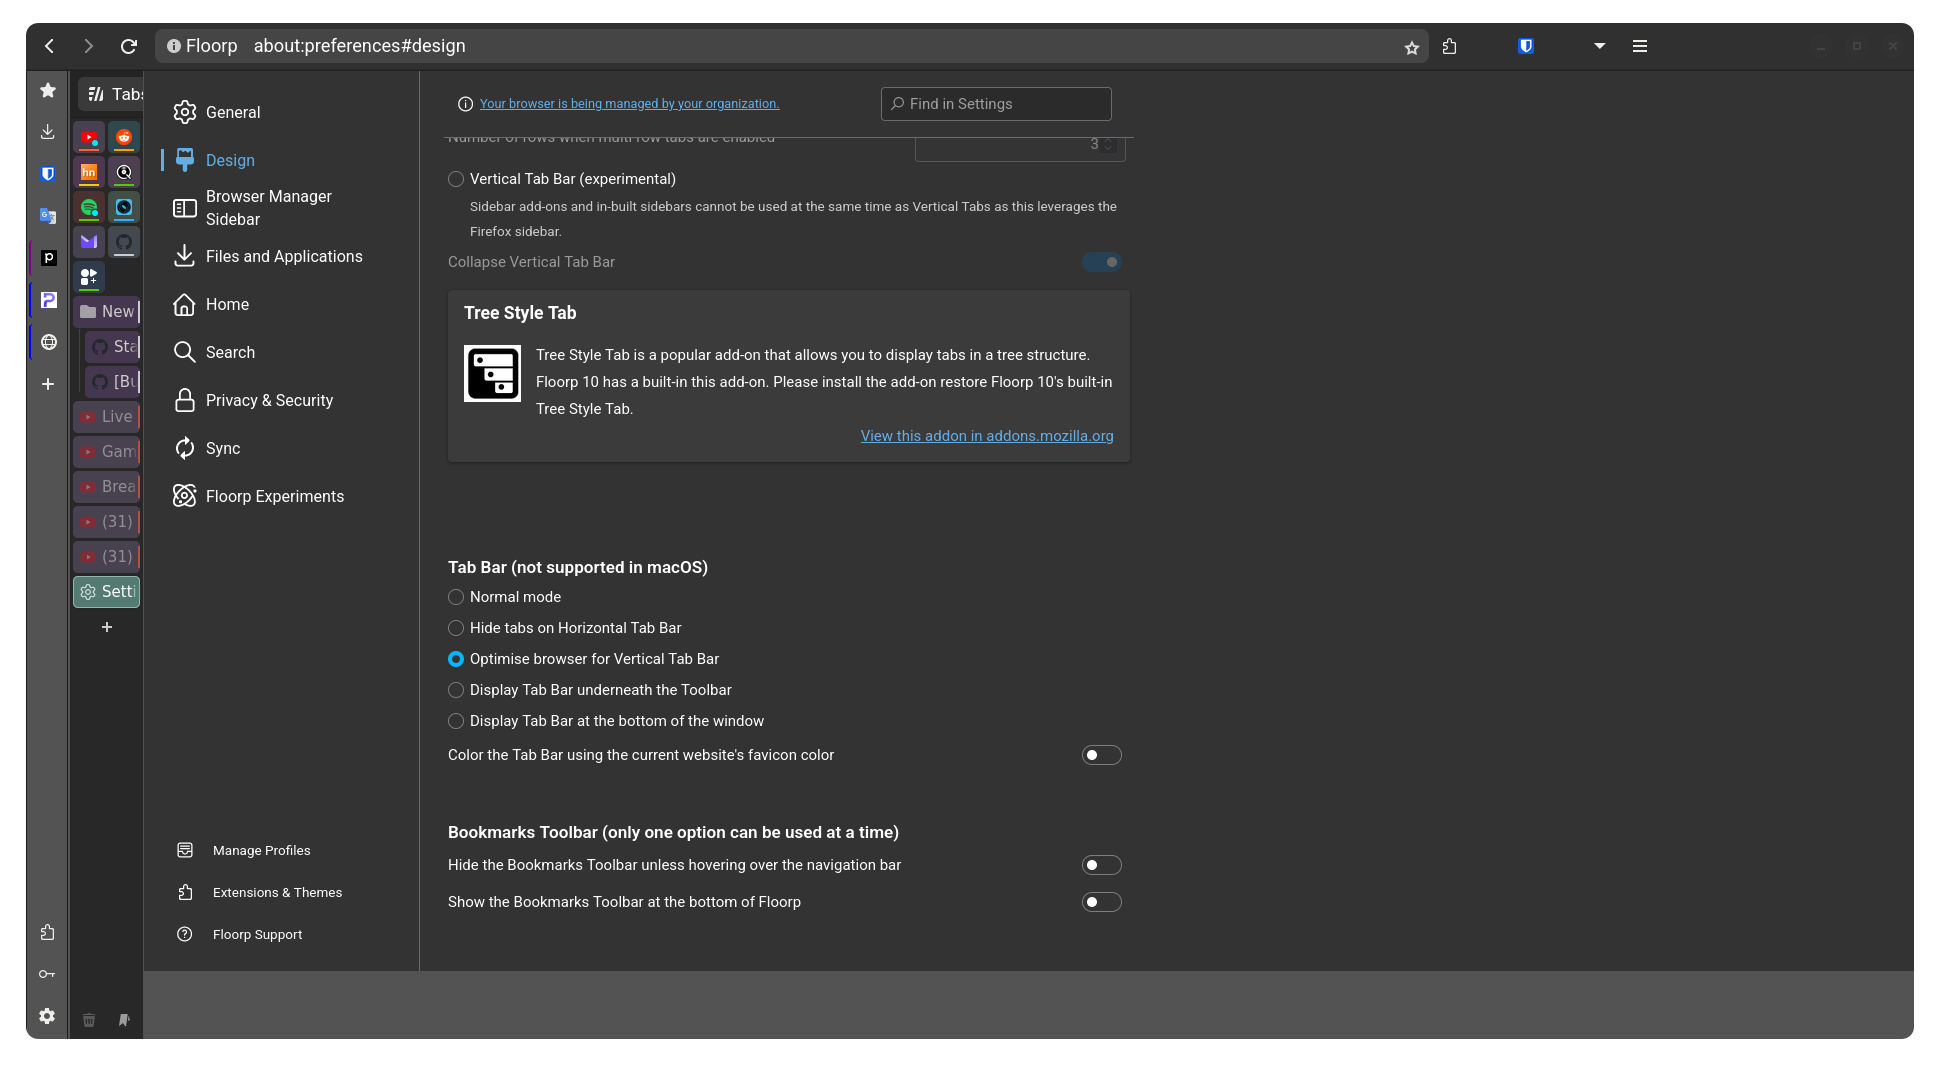Click the Find in Settings search field
The image size is (1940, 1068).
(995, 103)
